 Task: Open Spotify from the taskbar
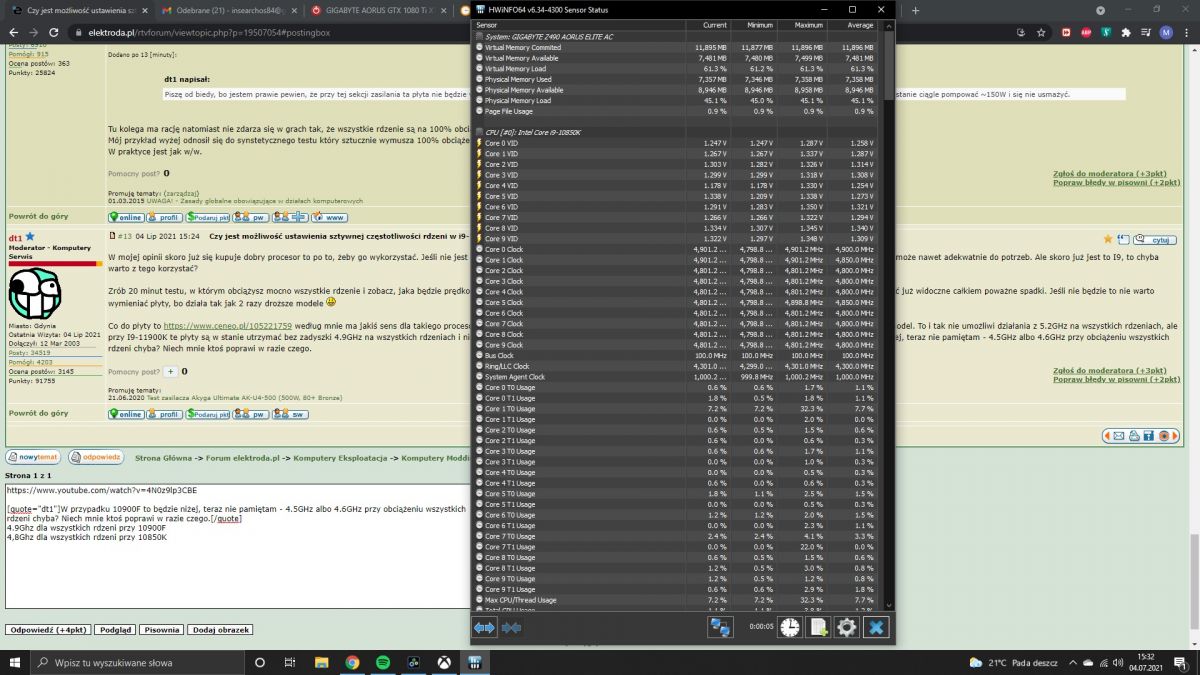point(382,662)
